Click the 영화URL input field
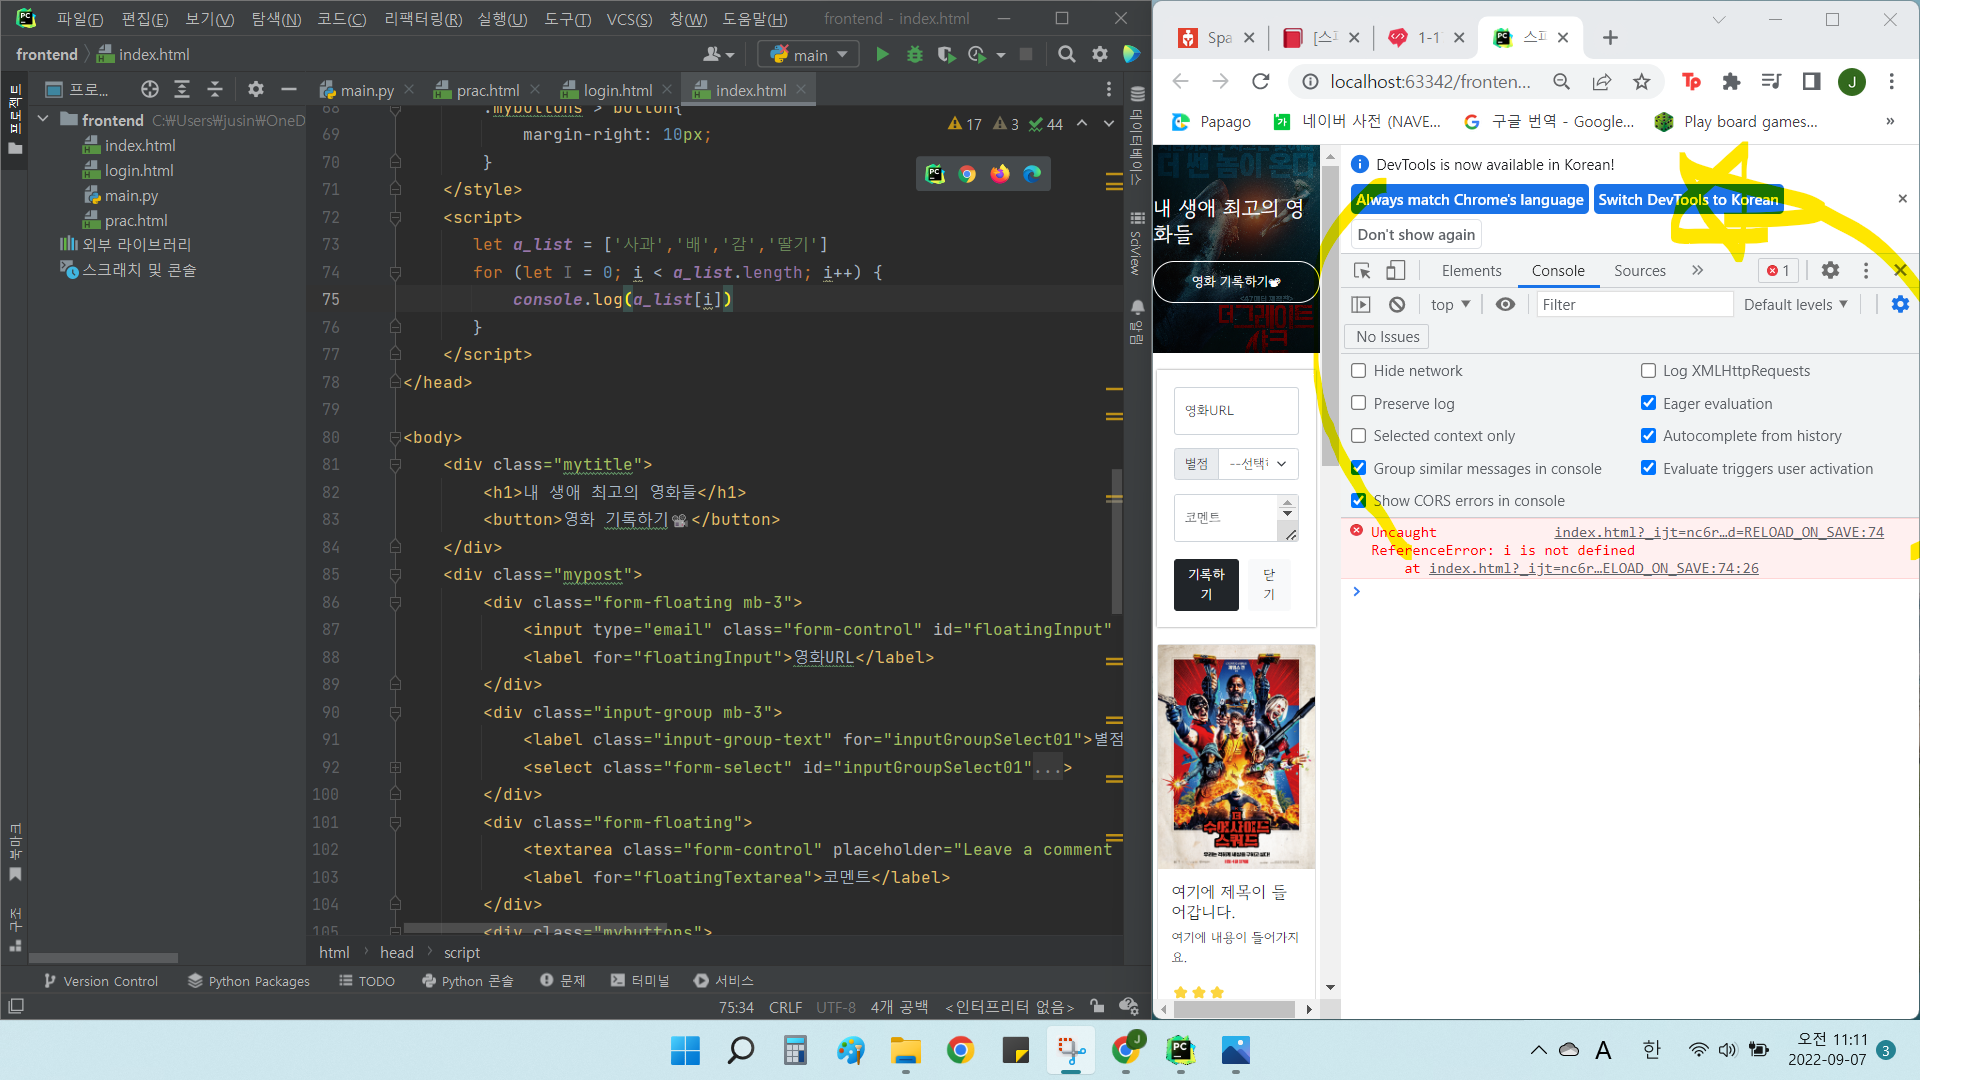The width and height of the screenshot is (1974, 1080). [1236, 411]
